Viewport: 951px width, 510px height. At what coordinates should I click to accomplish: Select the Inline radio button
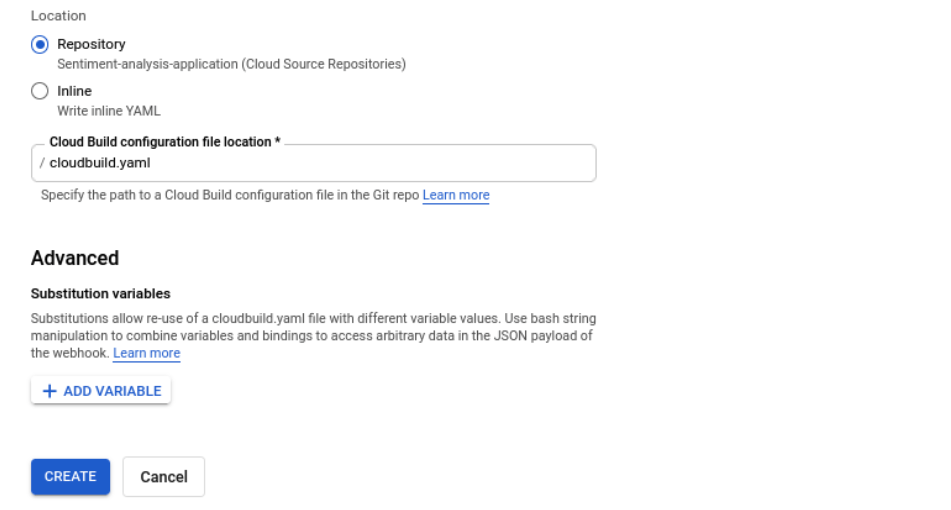pos(40,91)
